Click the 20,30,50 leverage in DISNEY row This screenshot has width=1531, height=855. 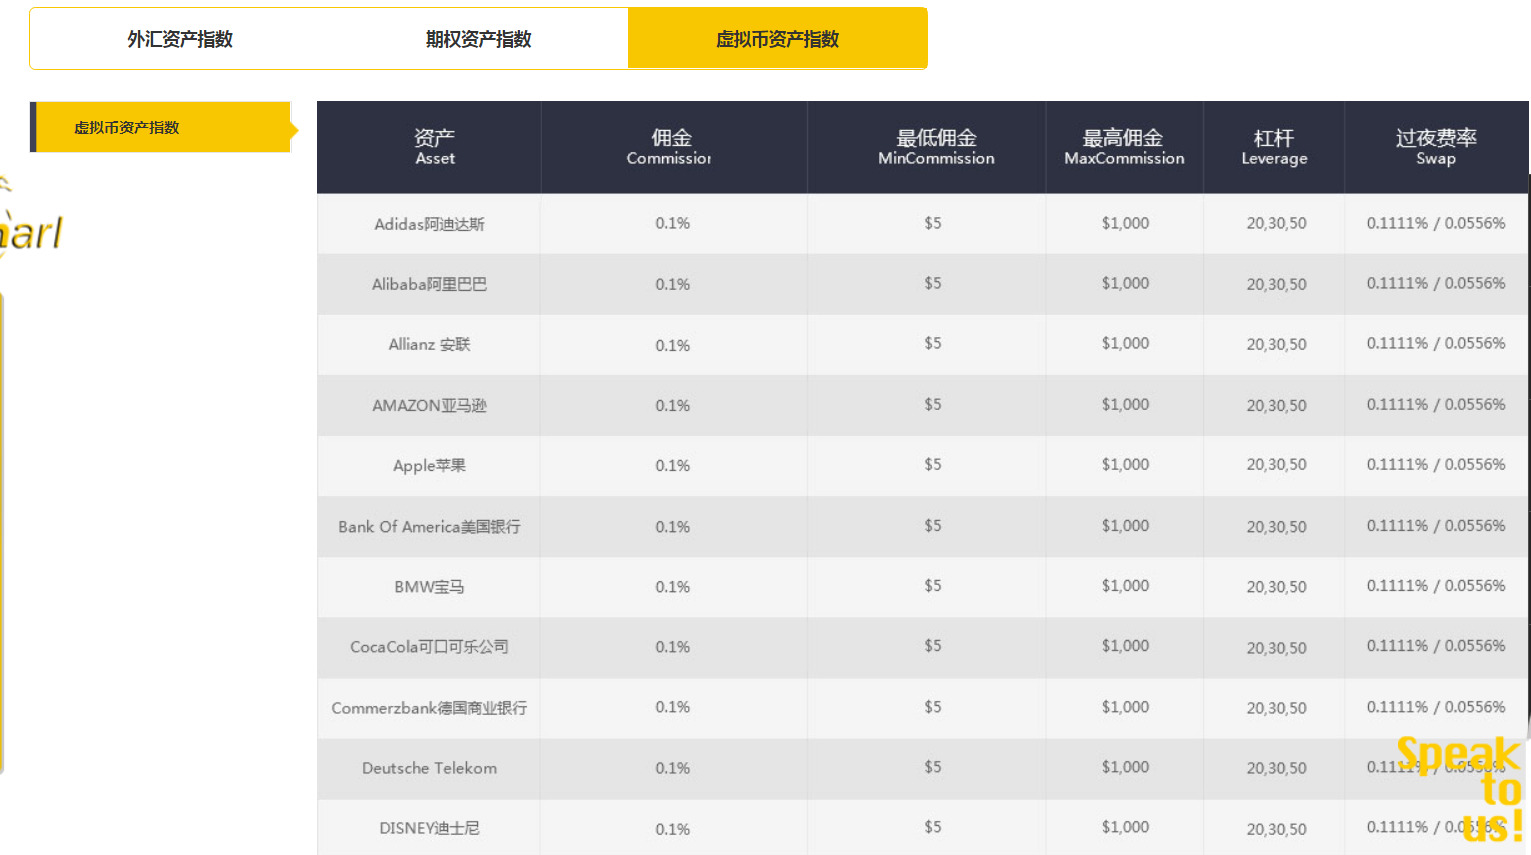coord(1276,829)
